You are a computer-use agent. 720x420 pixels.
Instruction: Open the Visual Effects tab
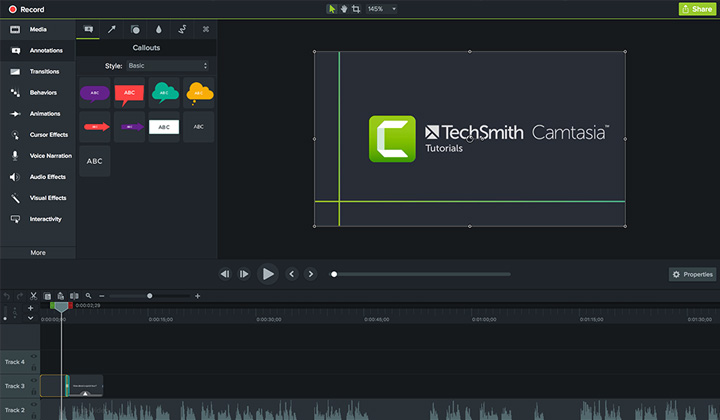point(38,198)
